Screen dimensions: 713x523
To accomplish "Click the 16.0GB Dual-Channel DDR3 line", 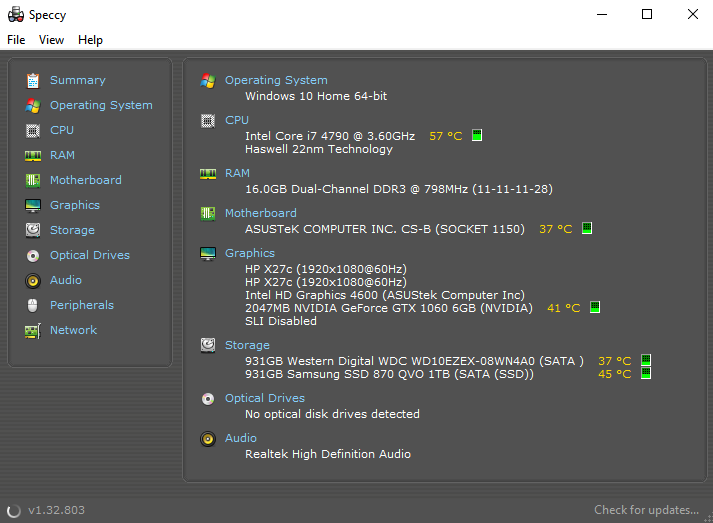I will tap(399, 189).
